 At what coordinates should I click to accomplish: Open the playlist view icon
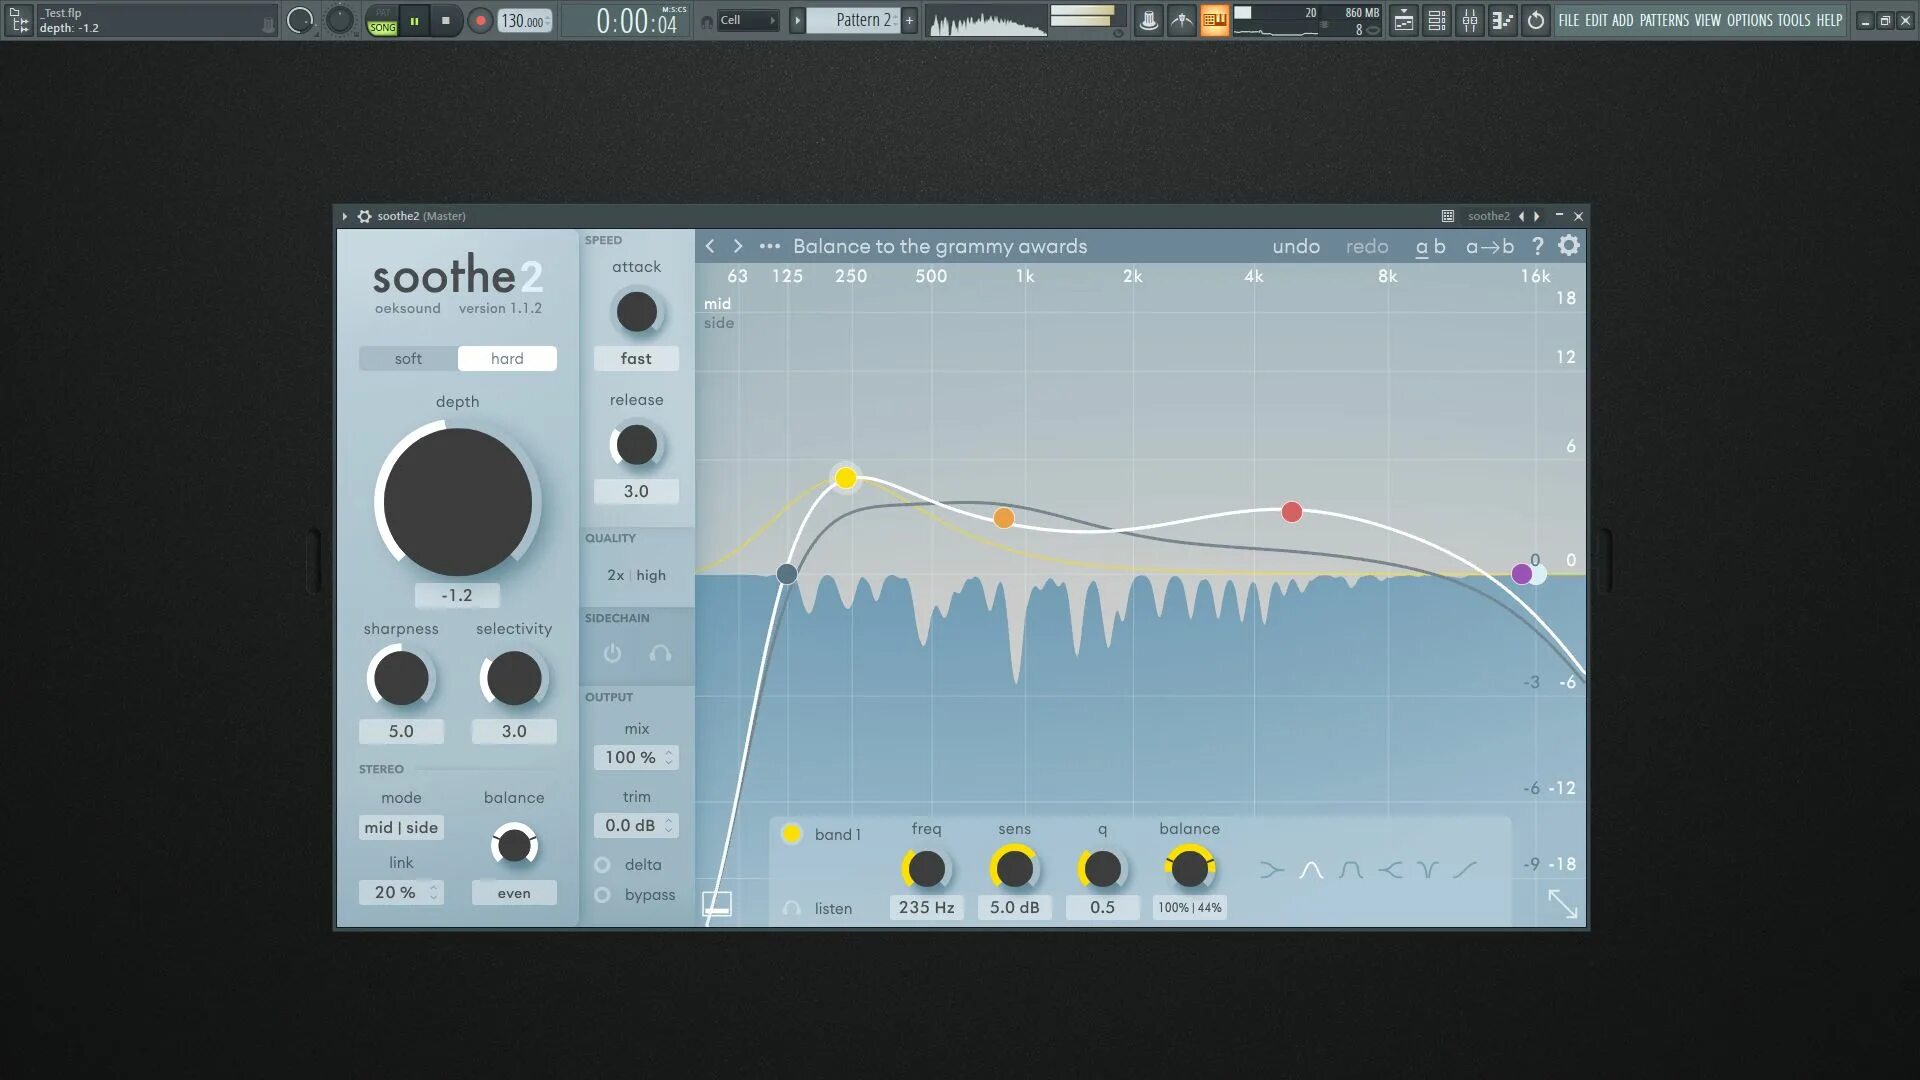[x=1404, y=20]
